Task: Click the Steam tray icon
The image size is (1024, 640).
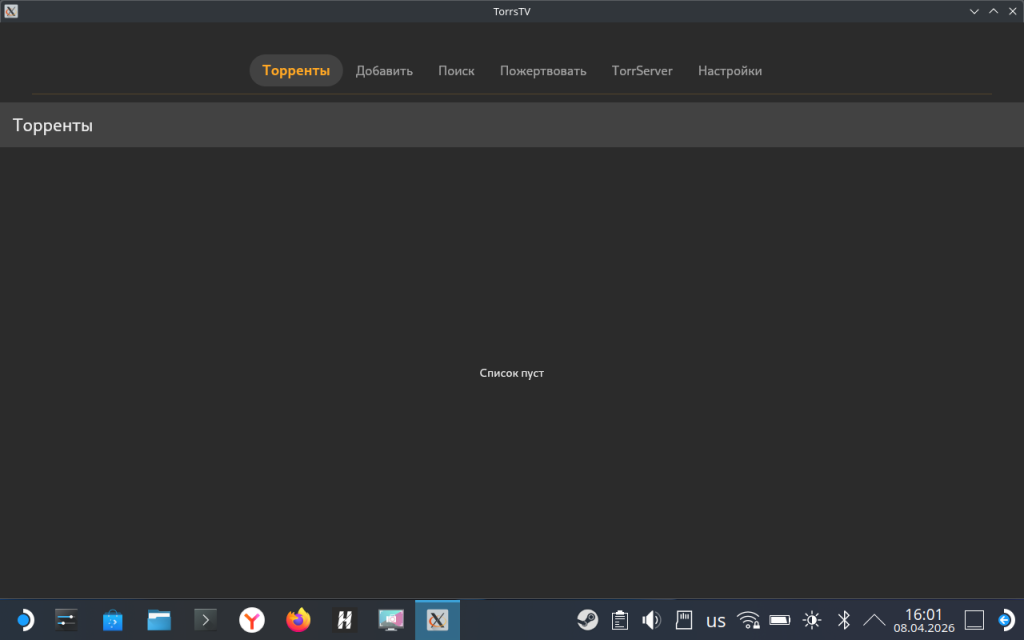Action: coord(588,620)
